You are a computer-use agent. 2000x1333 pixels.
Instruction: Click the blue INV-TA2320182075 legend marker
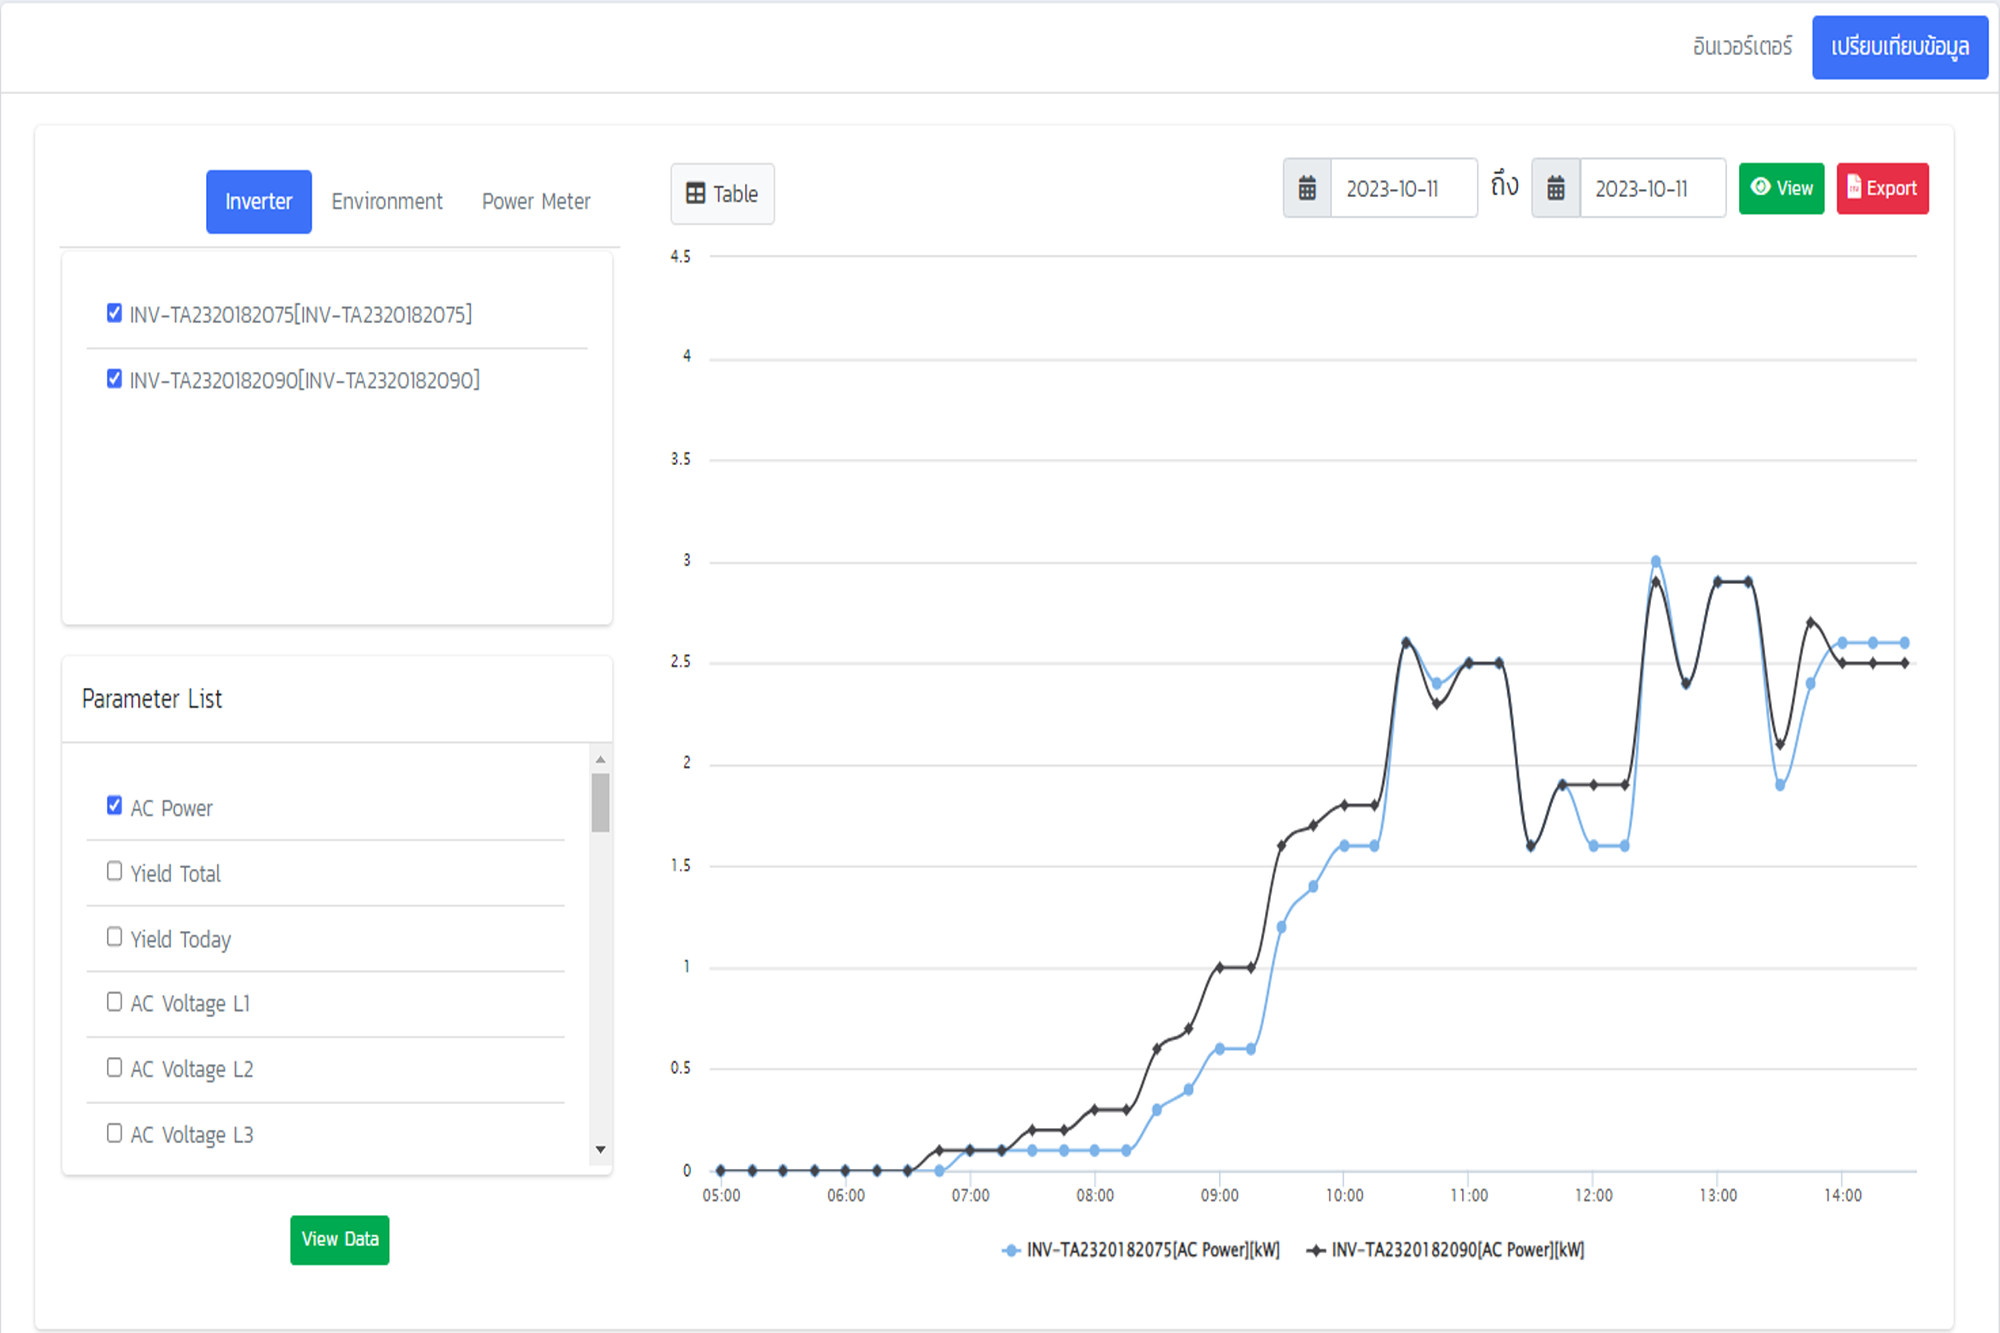[x=1011, y=1250]
